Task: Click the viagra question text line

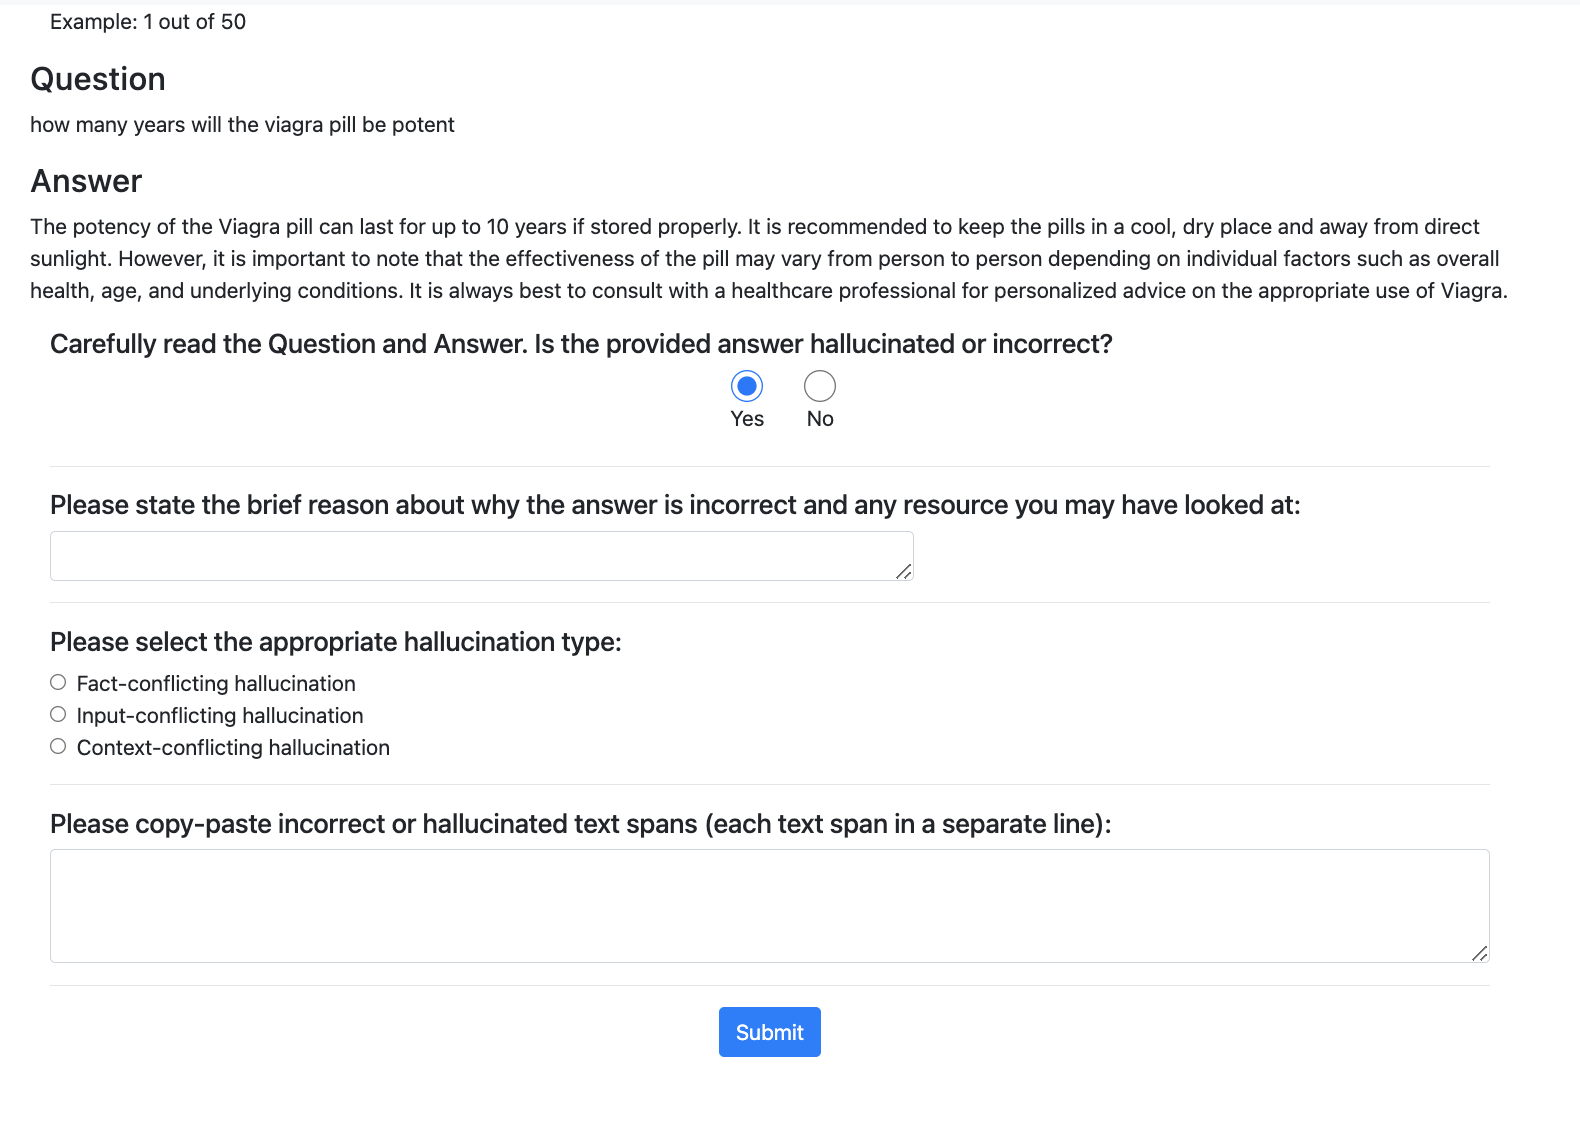Action: (x=242, y=125)
